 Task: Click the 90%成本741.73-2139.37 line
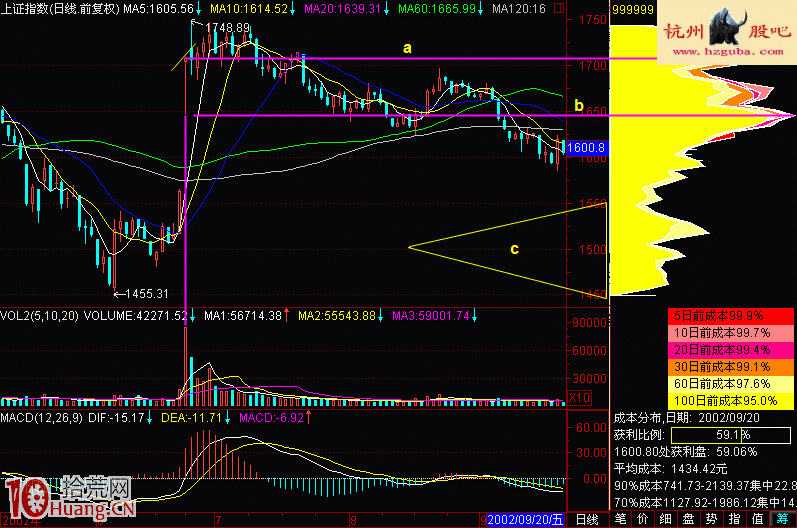click(704, 486)
